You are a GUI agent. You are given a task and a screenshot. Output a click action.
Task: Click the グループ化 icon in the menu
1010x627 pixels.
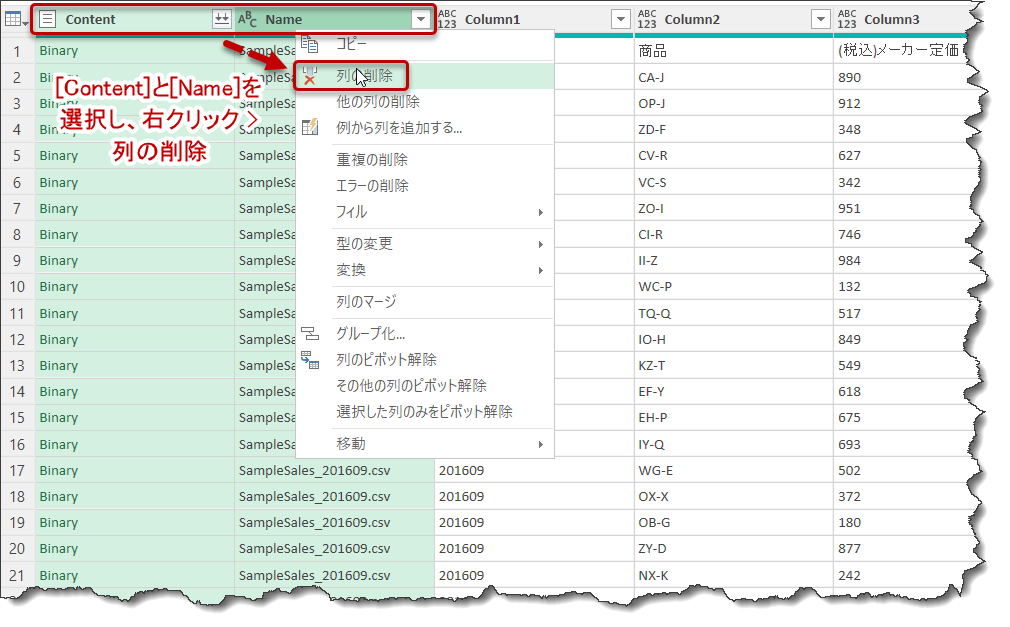click(x=311, y=333)
